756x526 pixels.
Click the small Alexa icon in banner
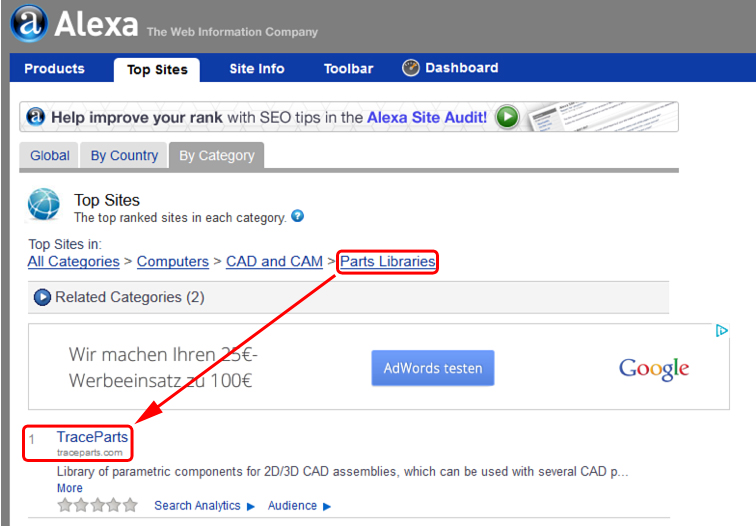tap(36, 117)
